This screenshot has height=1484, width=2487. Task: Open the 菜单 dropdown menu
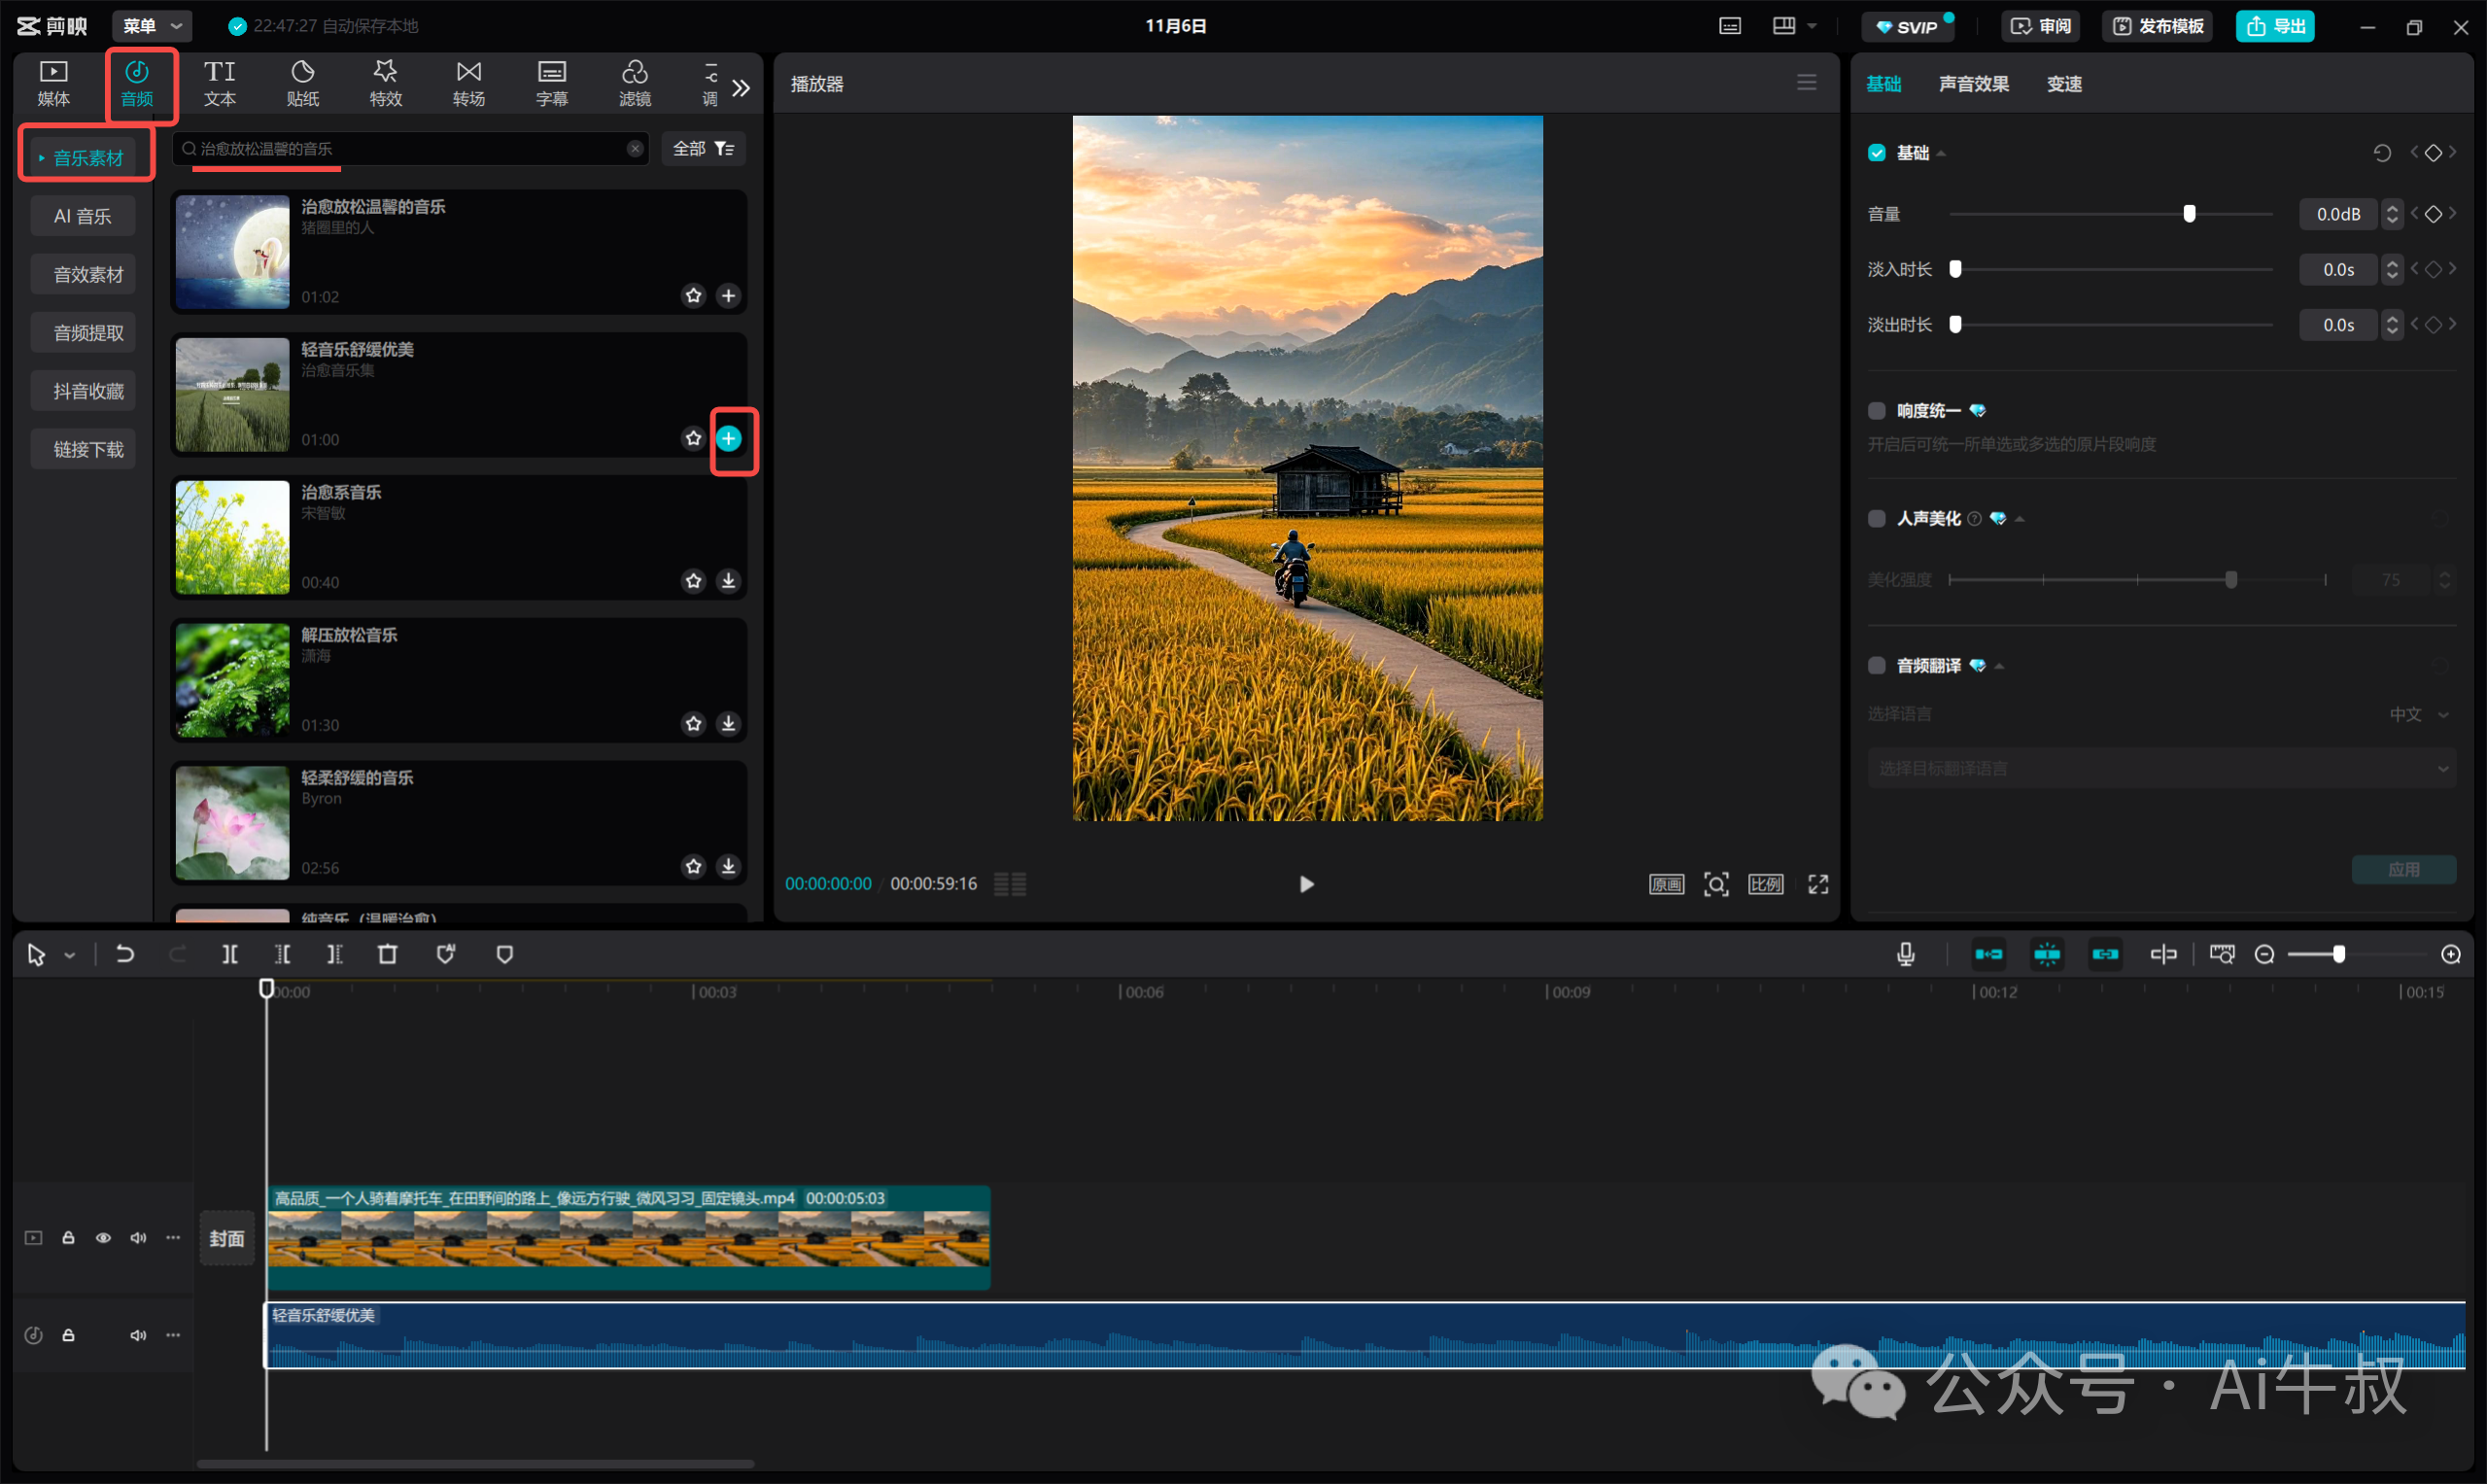tap(151, 26)
